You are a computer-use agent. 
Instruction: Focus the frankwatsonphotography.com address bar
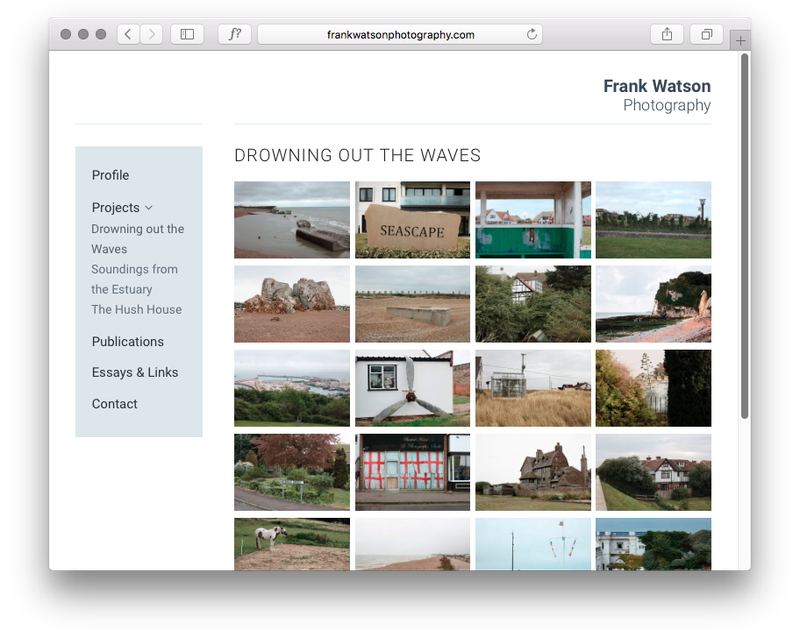(x=400, y=34)
